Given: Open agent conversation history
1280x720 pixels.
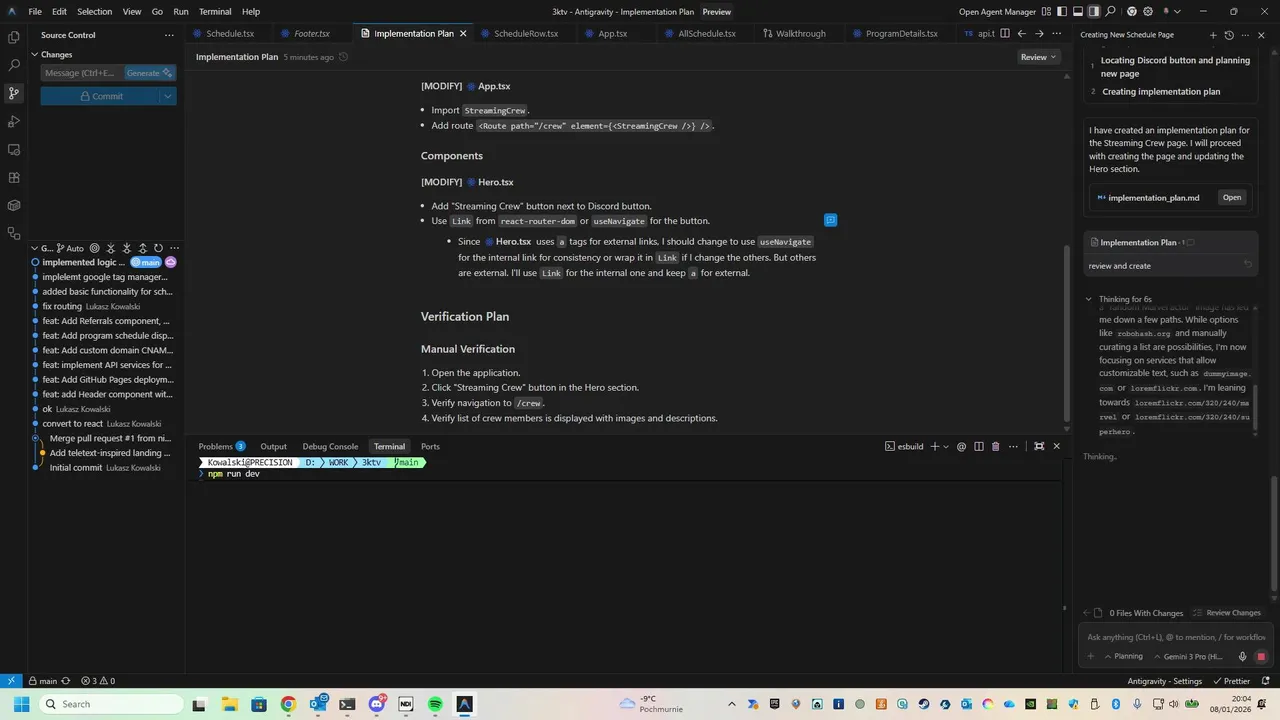Looking at the screenshot, I should pos(1229,35).
